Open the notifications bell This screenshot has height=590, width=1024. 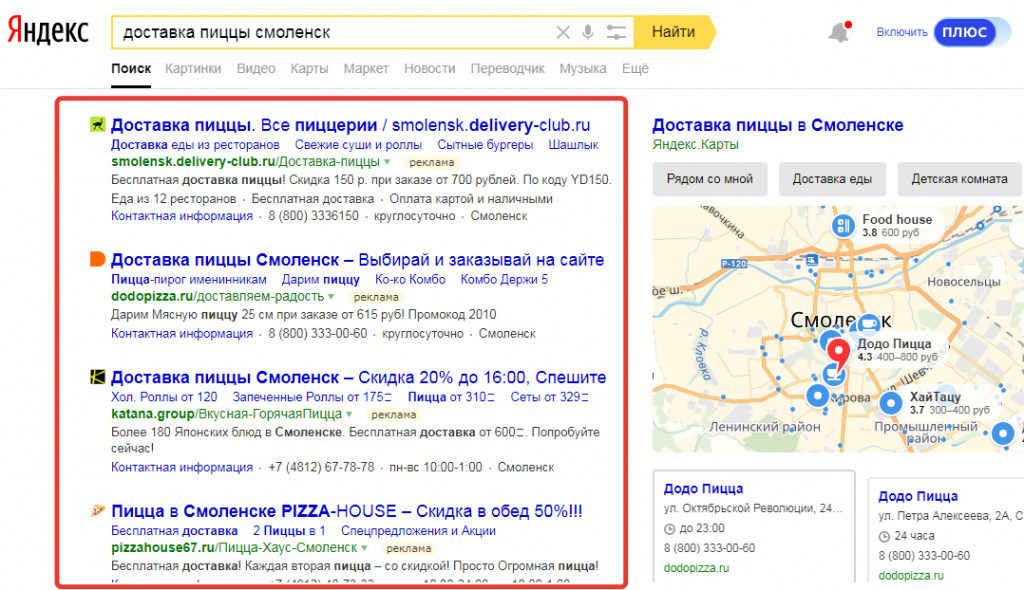839,32
